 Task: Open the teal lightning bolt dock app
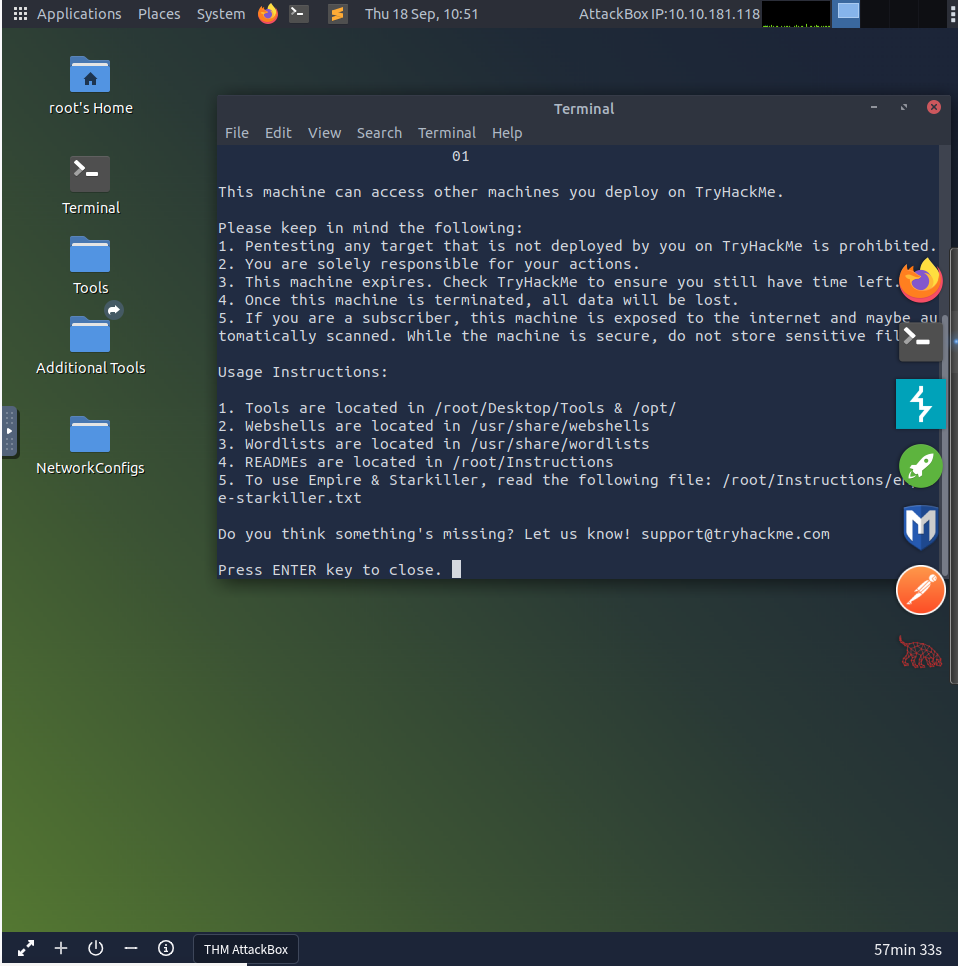(920, 404)
